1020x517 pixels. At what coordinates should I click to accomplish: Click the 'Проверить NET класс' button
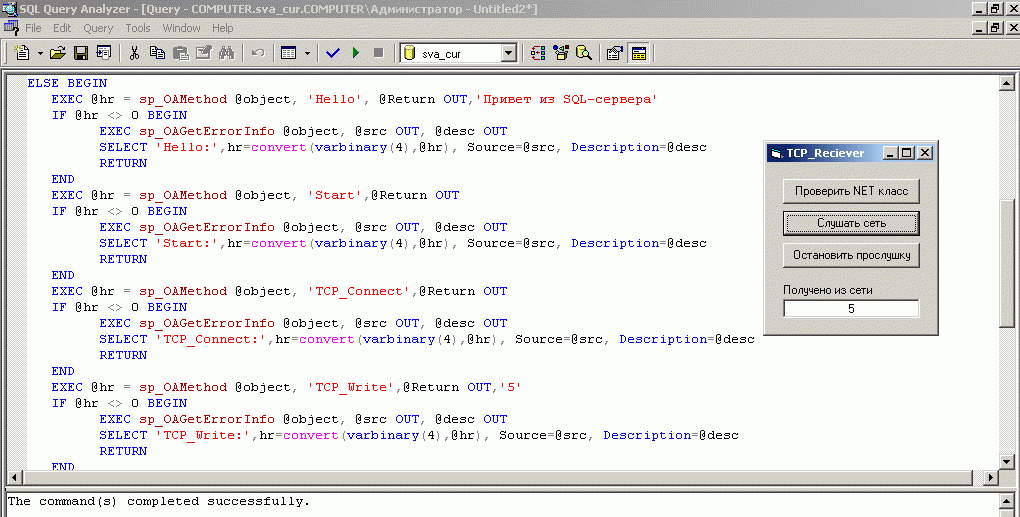tap(851, 191)
